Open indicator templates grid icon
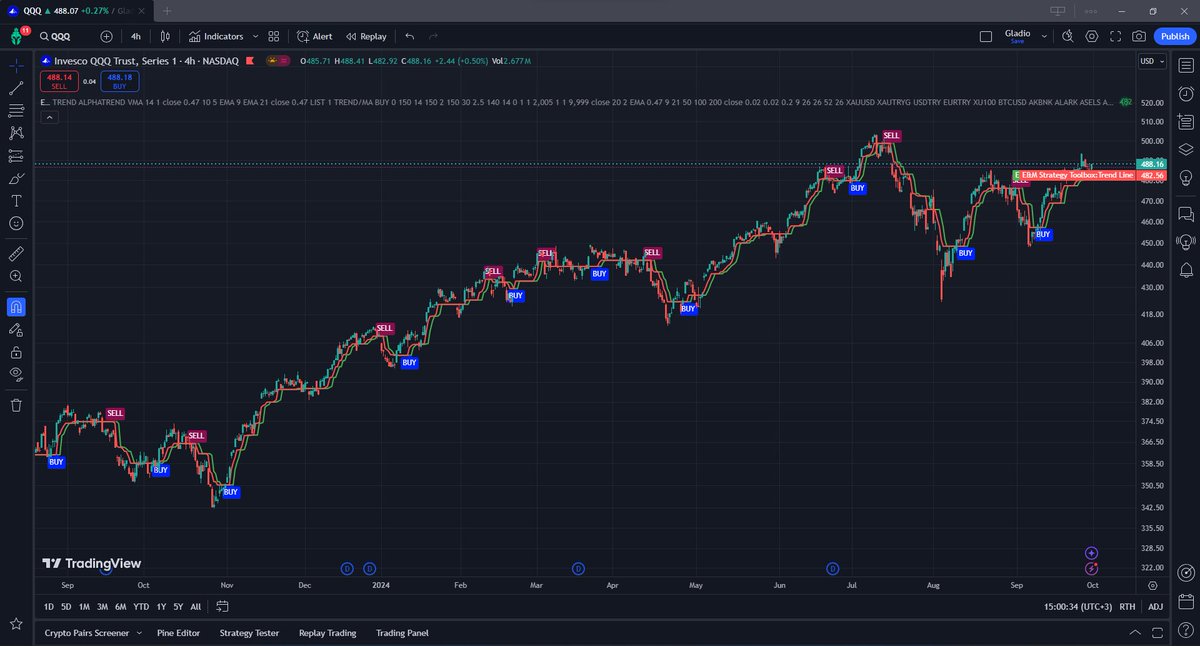This screenshot has width=1200, height=646. point(274,36)
